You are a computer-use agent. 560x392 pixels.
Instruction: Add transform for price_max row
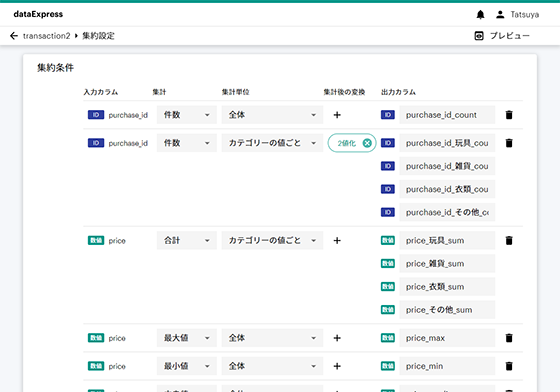337,338
